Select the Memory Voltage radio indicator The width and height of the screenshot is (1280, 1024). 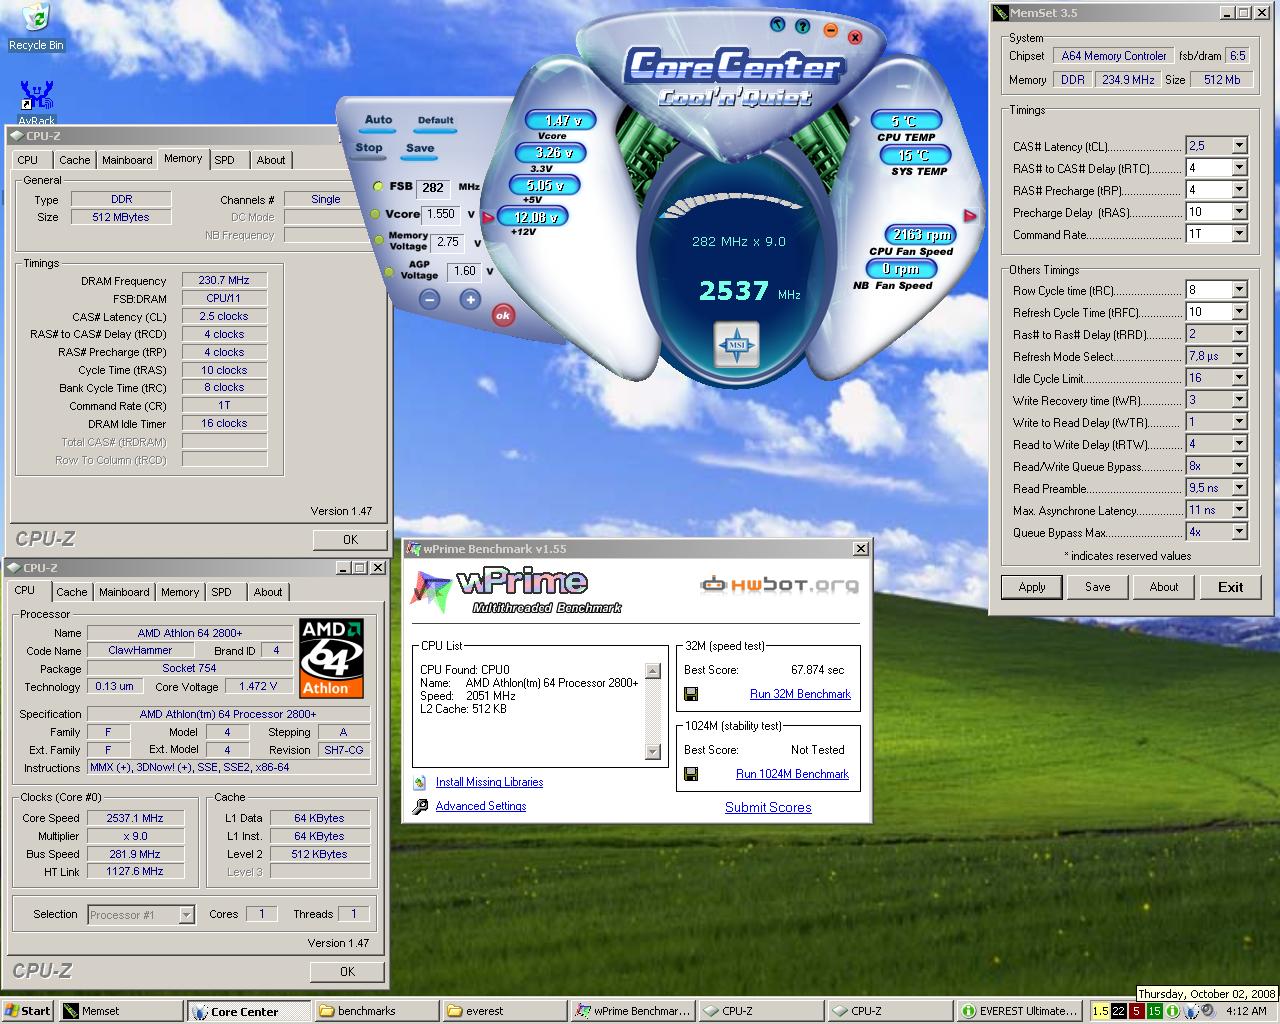(380, 241)
